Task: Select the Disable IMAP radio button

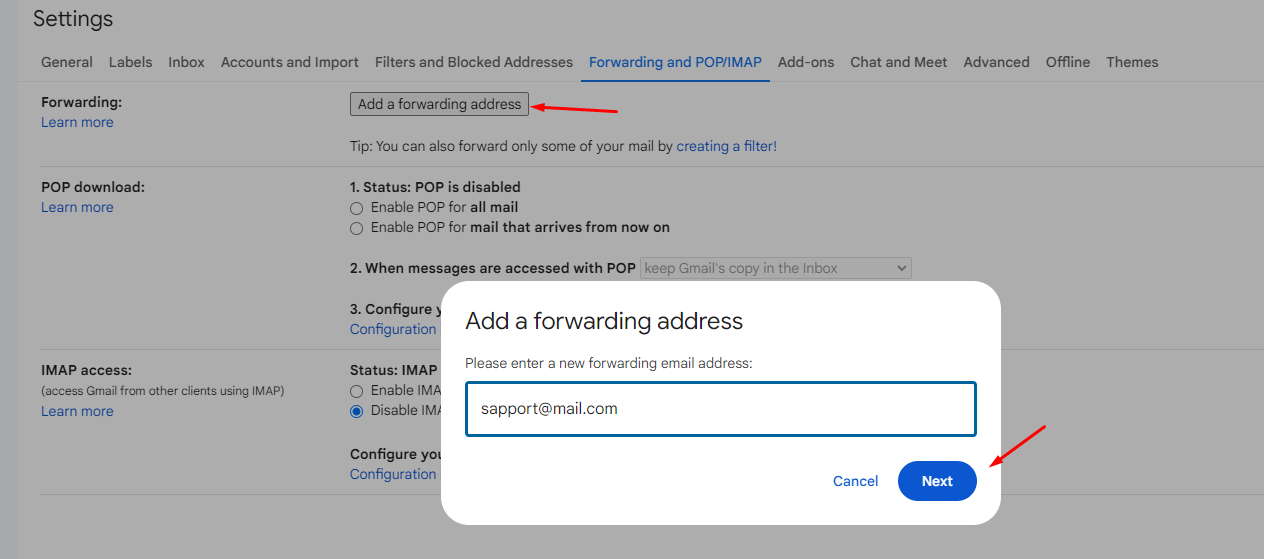Action: (x=357, y=411)
